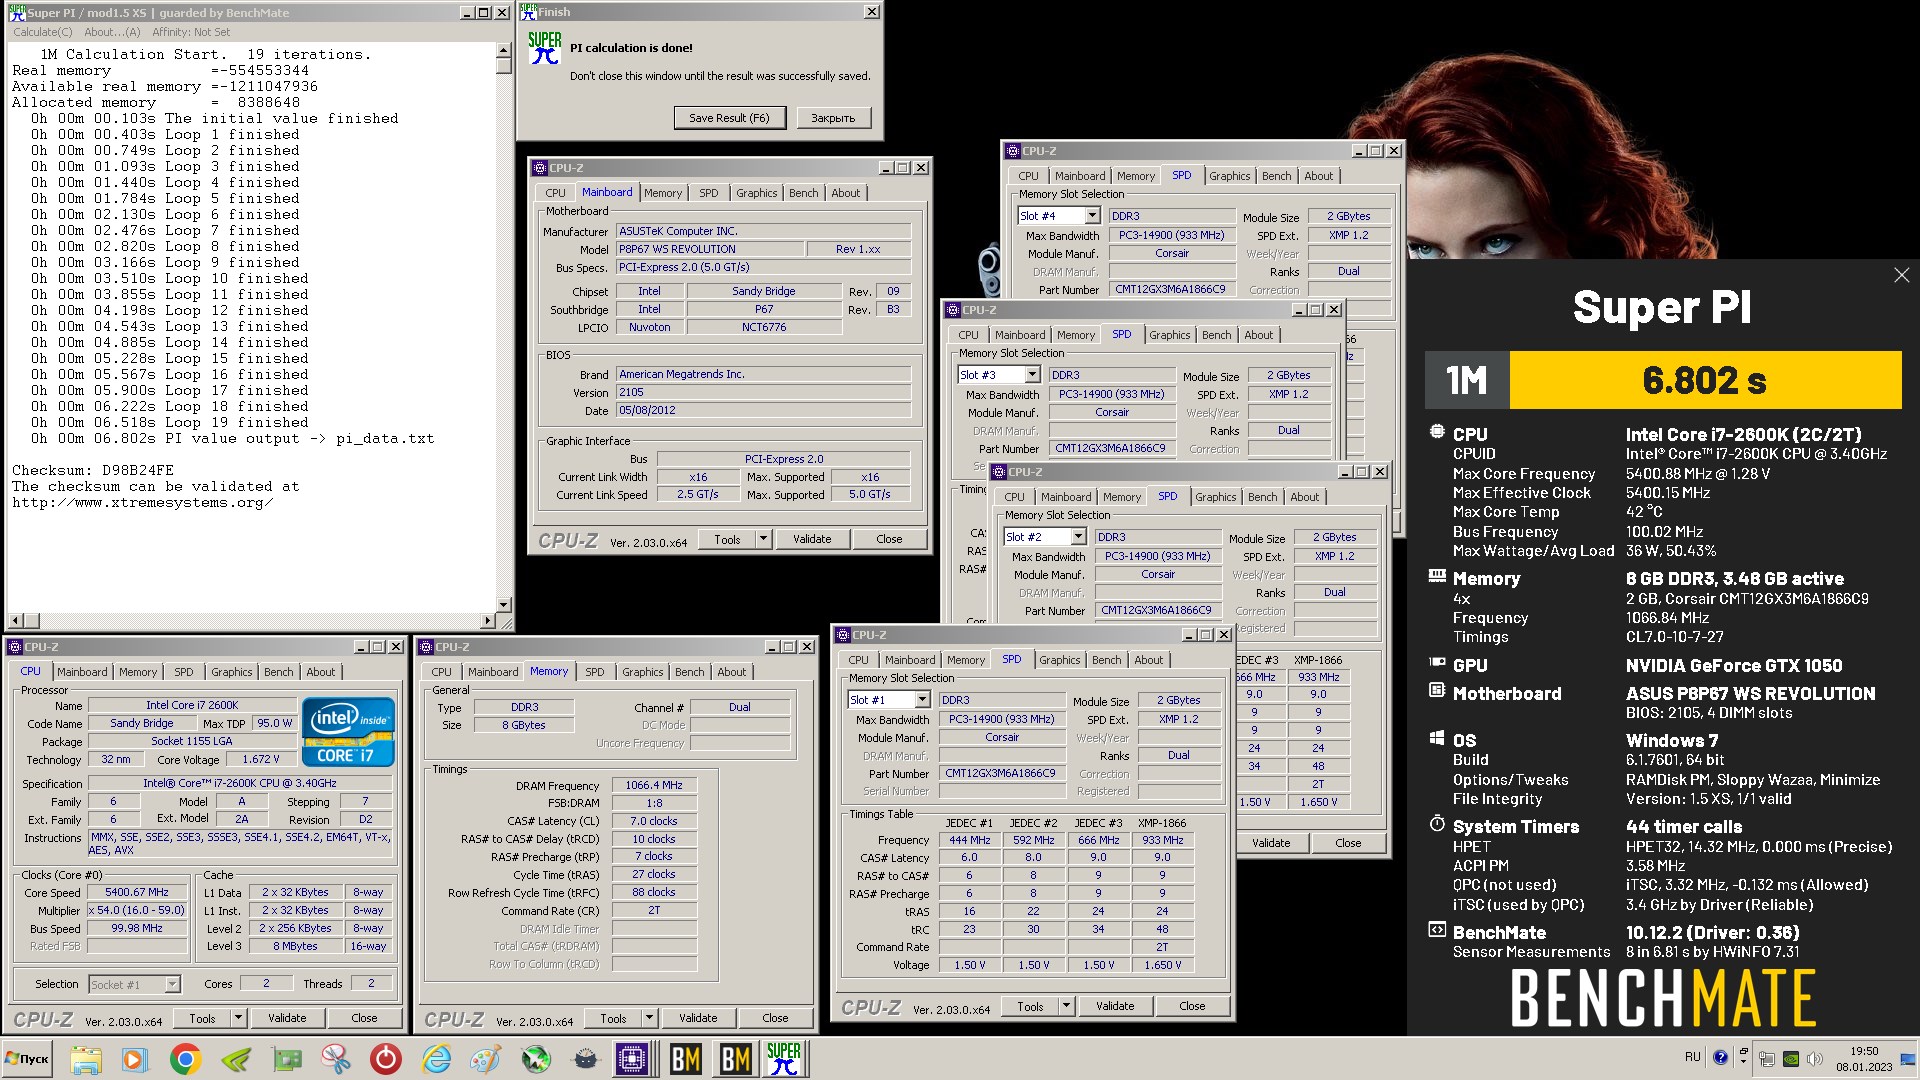1920x1080 pixels.
Task: Click the Motherboard icon in BenchMate panel
Action: [x=1437, y=691]
